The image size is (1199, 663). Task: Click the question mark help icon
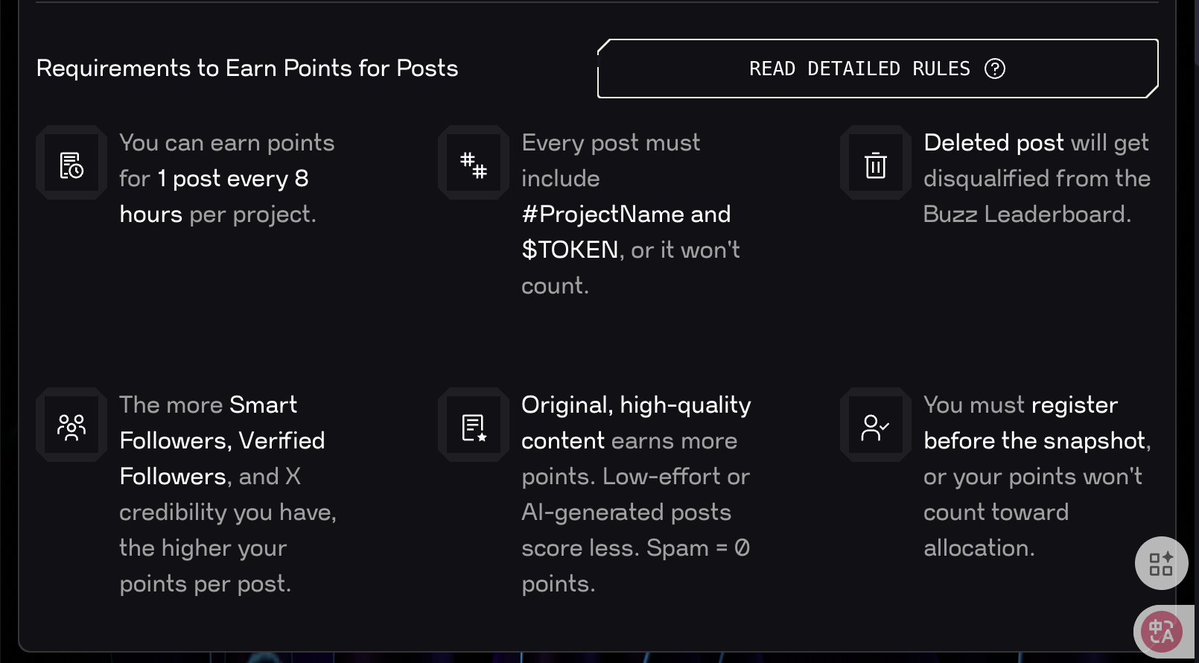pyautogui.click(x=995, y=69)
